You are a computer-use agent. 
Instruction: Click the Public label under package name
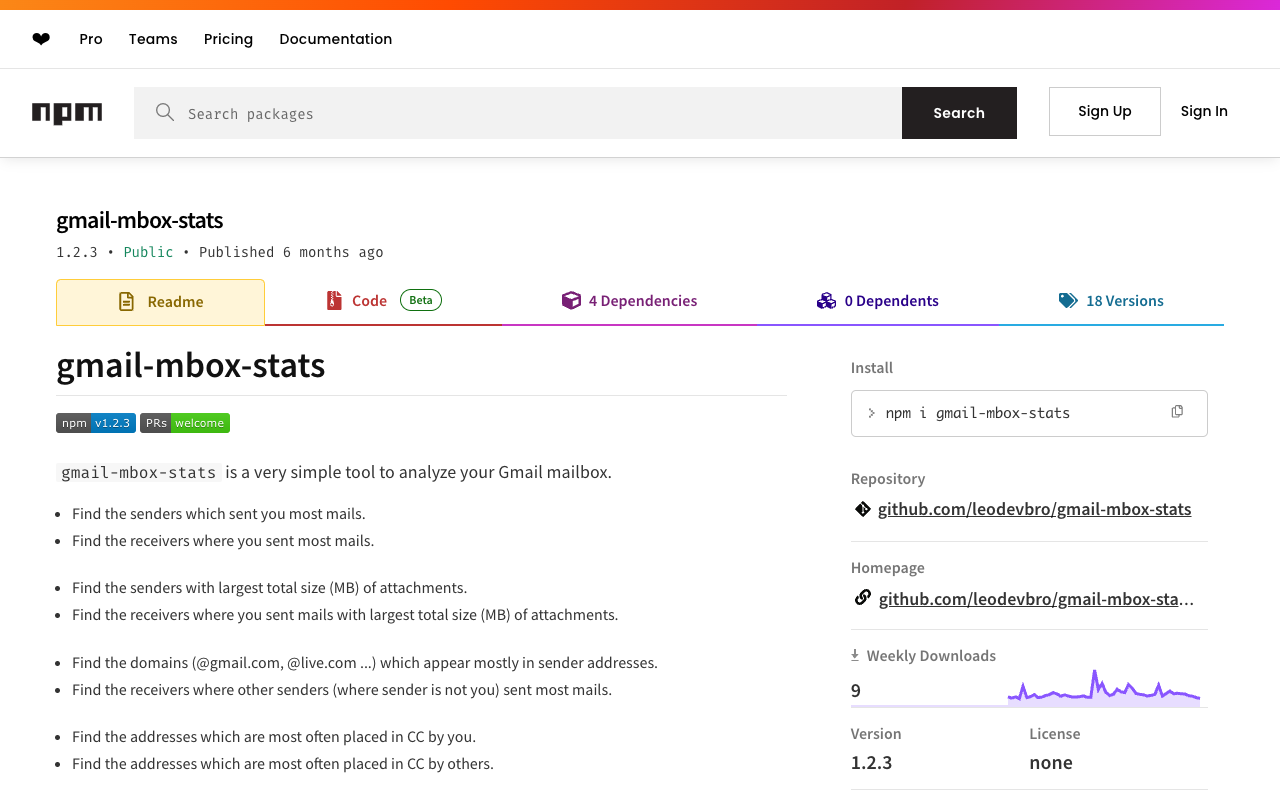pyautogui.click(x=148, y=252)
